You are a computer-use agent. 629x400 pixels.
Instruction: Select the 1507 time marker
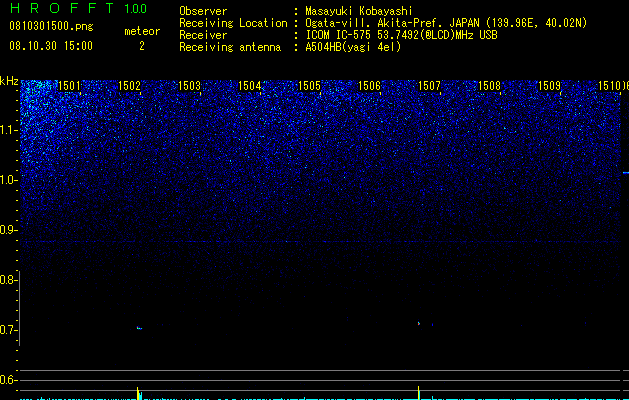[429, 86]
